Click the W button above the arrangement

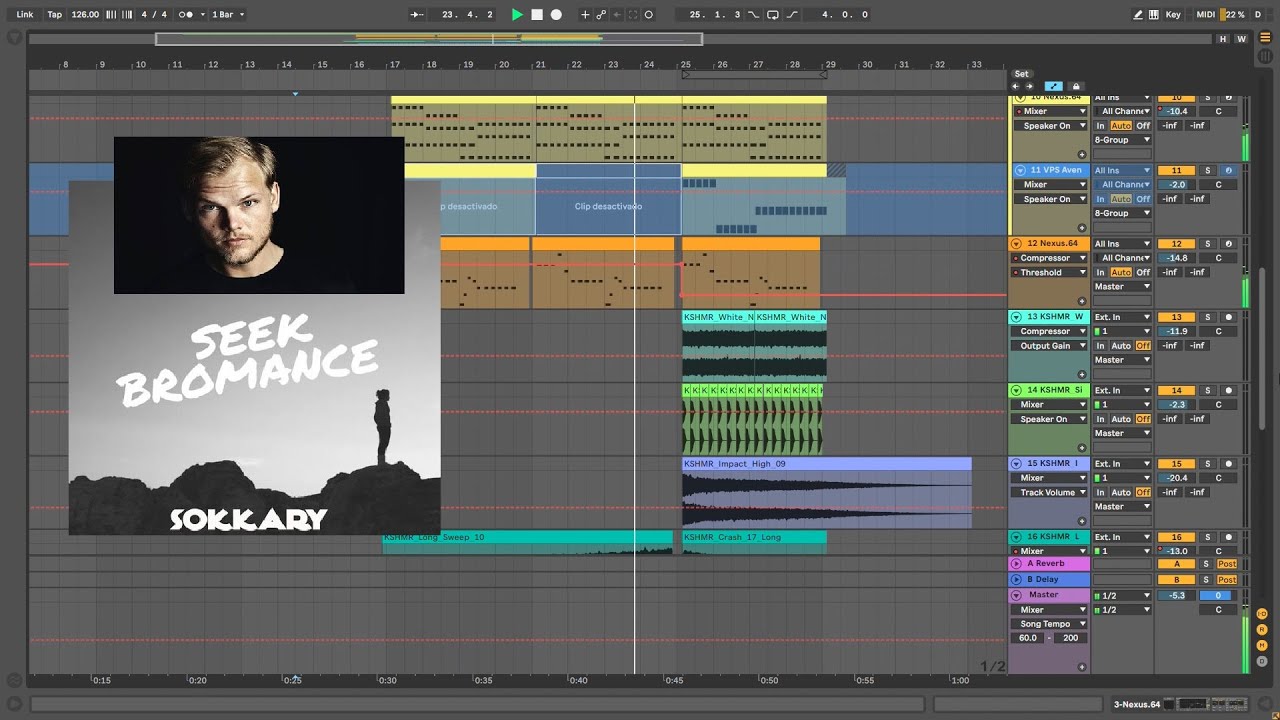1242,39
